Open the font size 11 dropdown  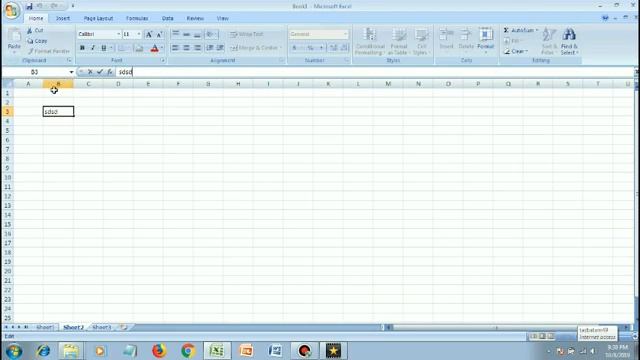click(139, 34)
